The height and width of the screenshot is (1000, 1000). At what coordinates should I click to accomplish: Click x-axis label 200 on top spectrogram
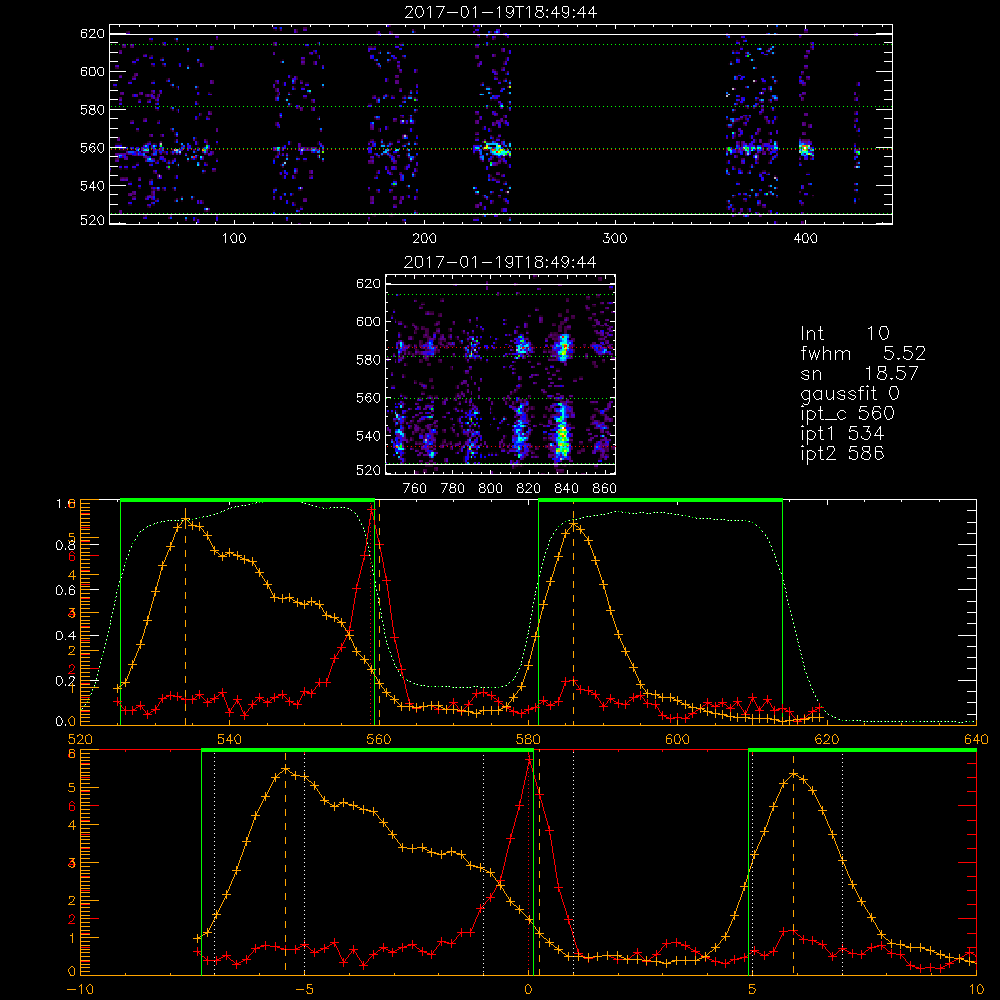424,239
